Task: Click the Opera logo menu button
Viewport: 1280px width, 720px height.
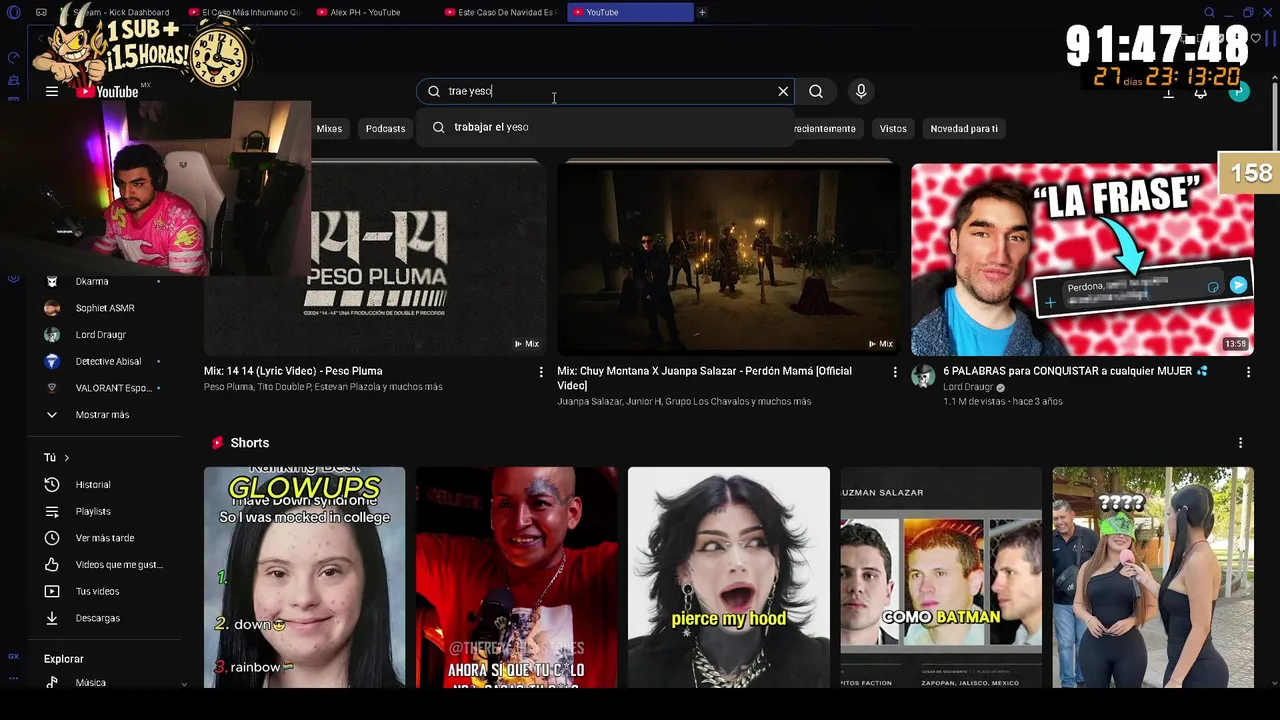Action: tap(13, 12)
